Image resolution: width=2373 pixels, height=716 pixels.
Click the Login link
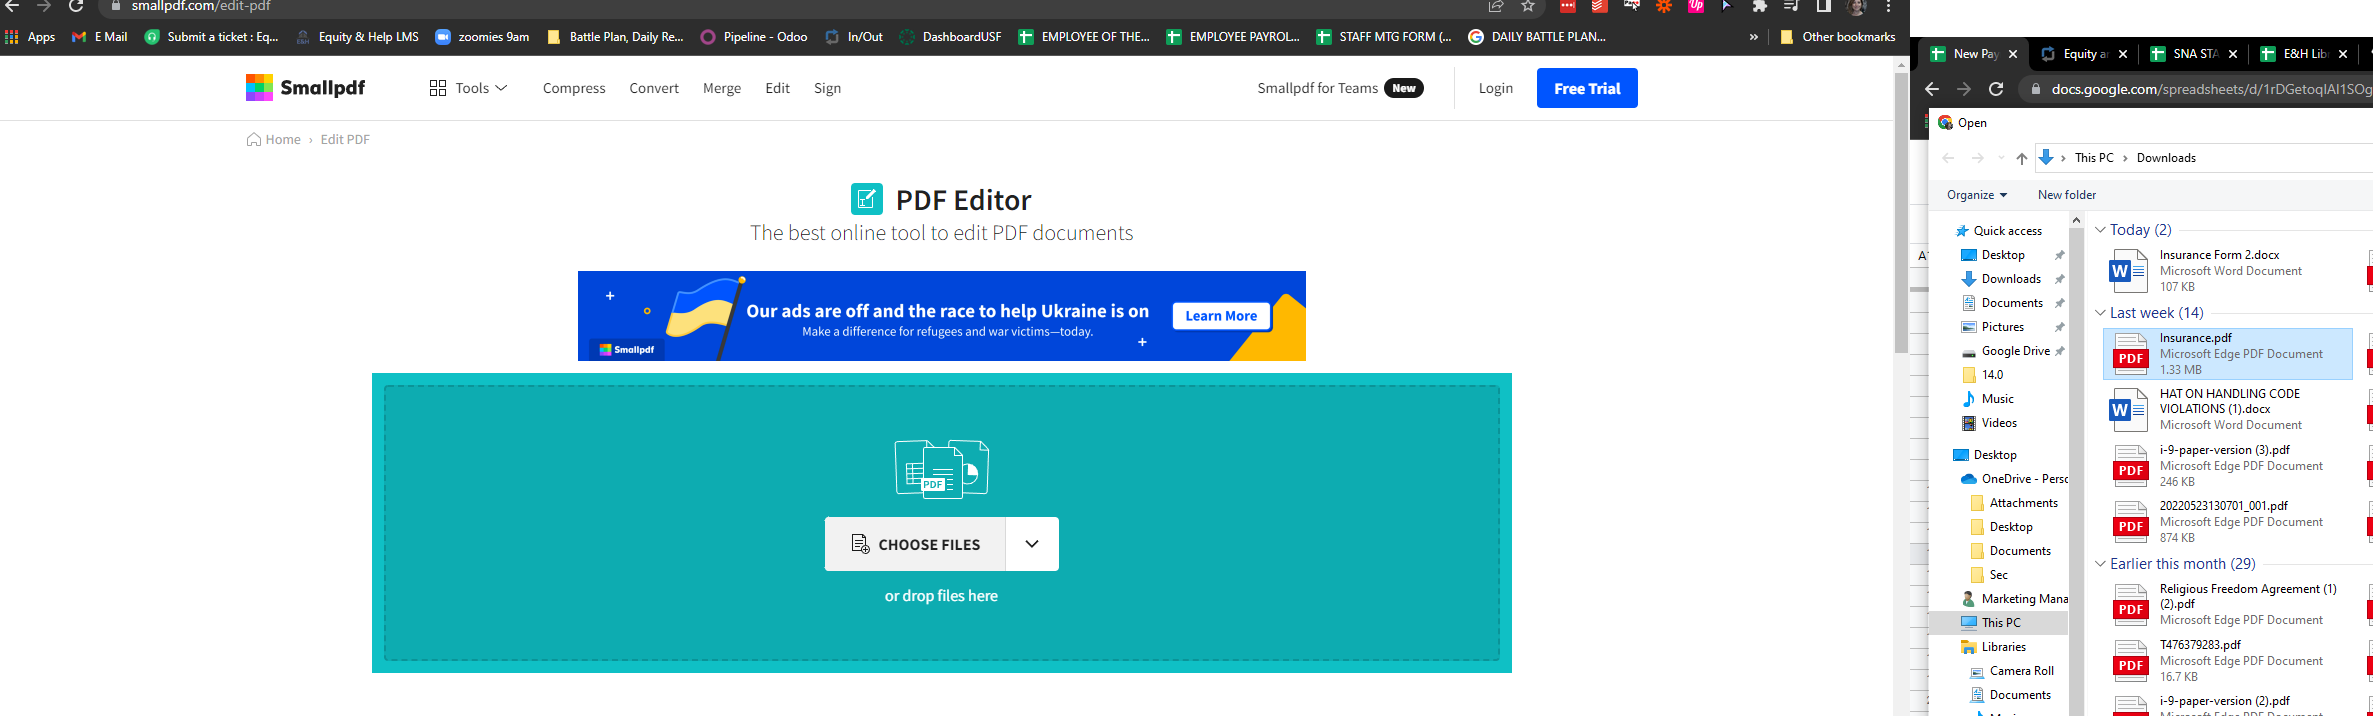tap(1496, 88)
